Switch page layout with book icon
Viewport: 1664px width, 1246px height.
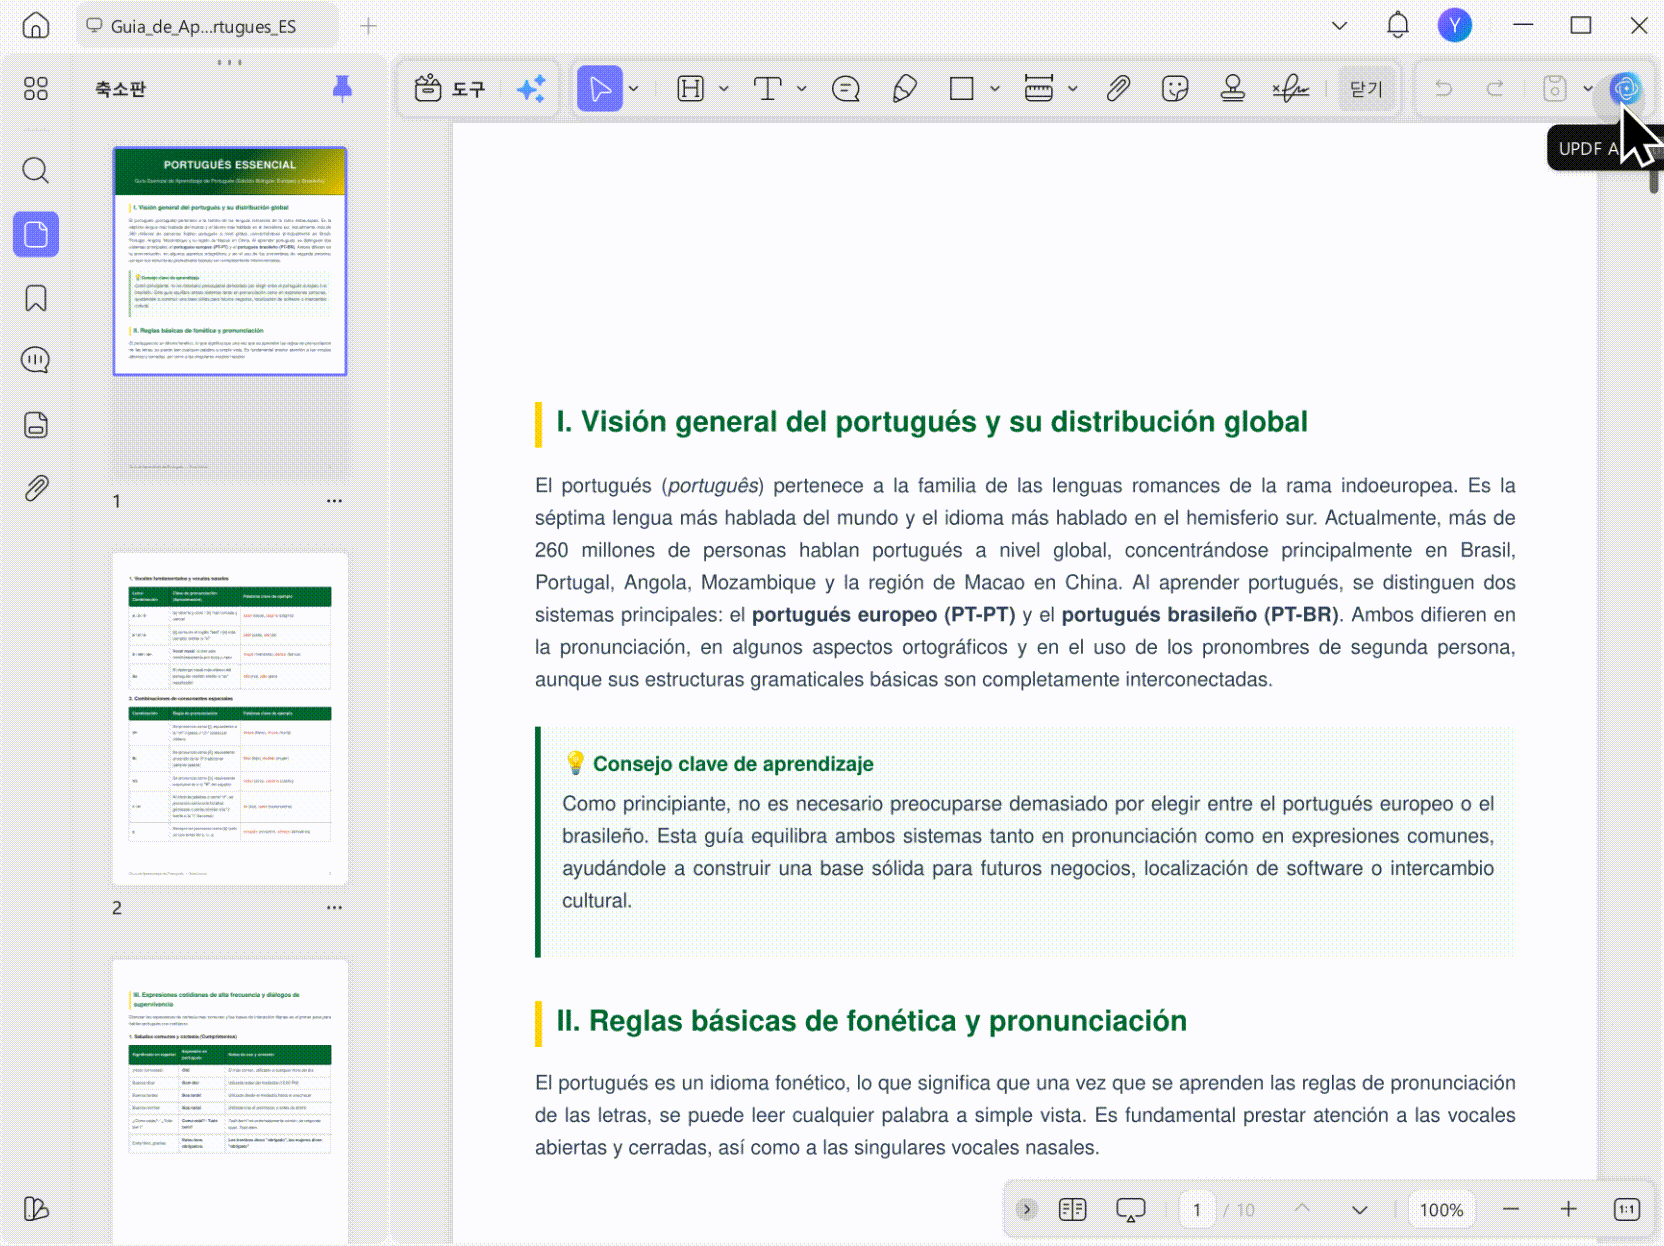coord(1073,1209)
